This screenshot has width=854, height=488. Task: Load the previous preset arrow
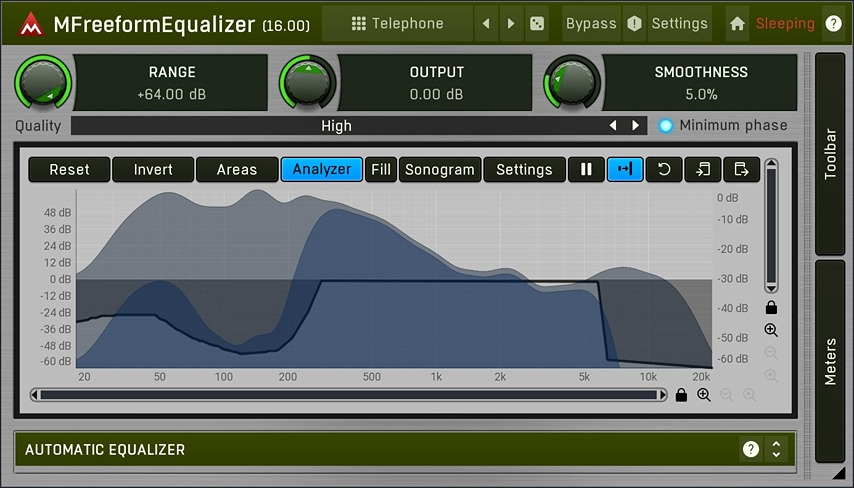click(486, 23)
